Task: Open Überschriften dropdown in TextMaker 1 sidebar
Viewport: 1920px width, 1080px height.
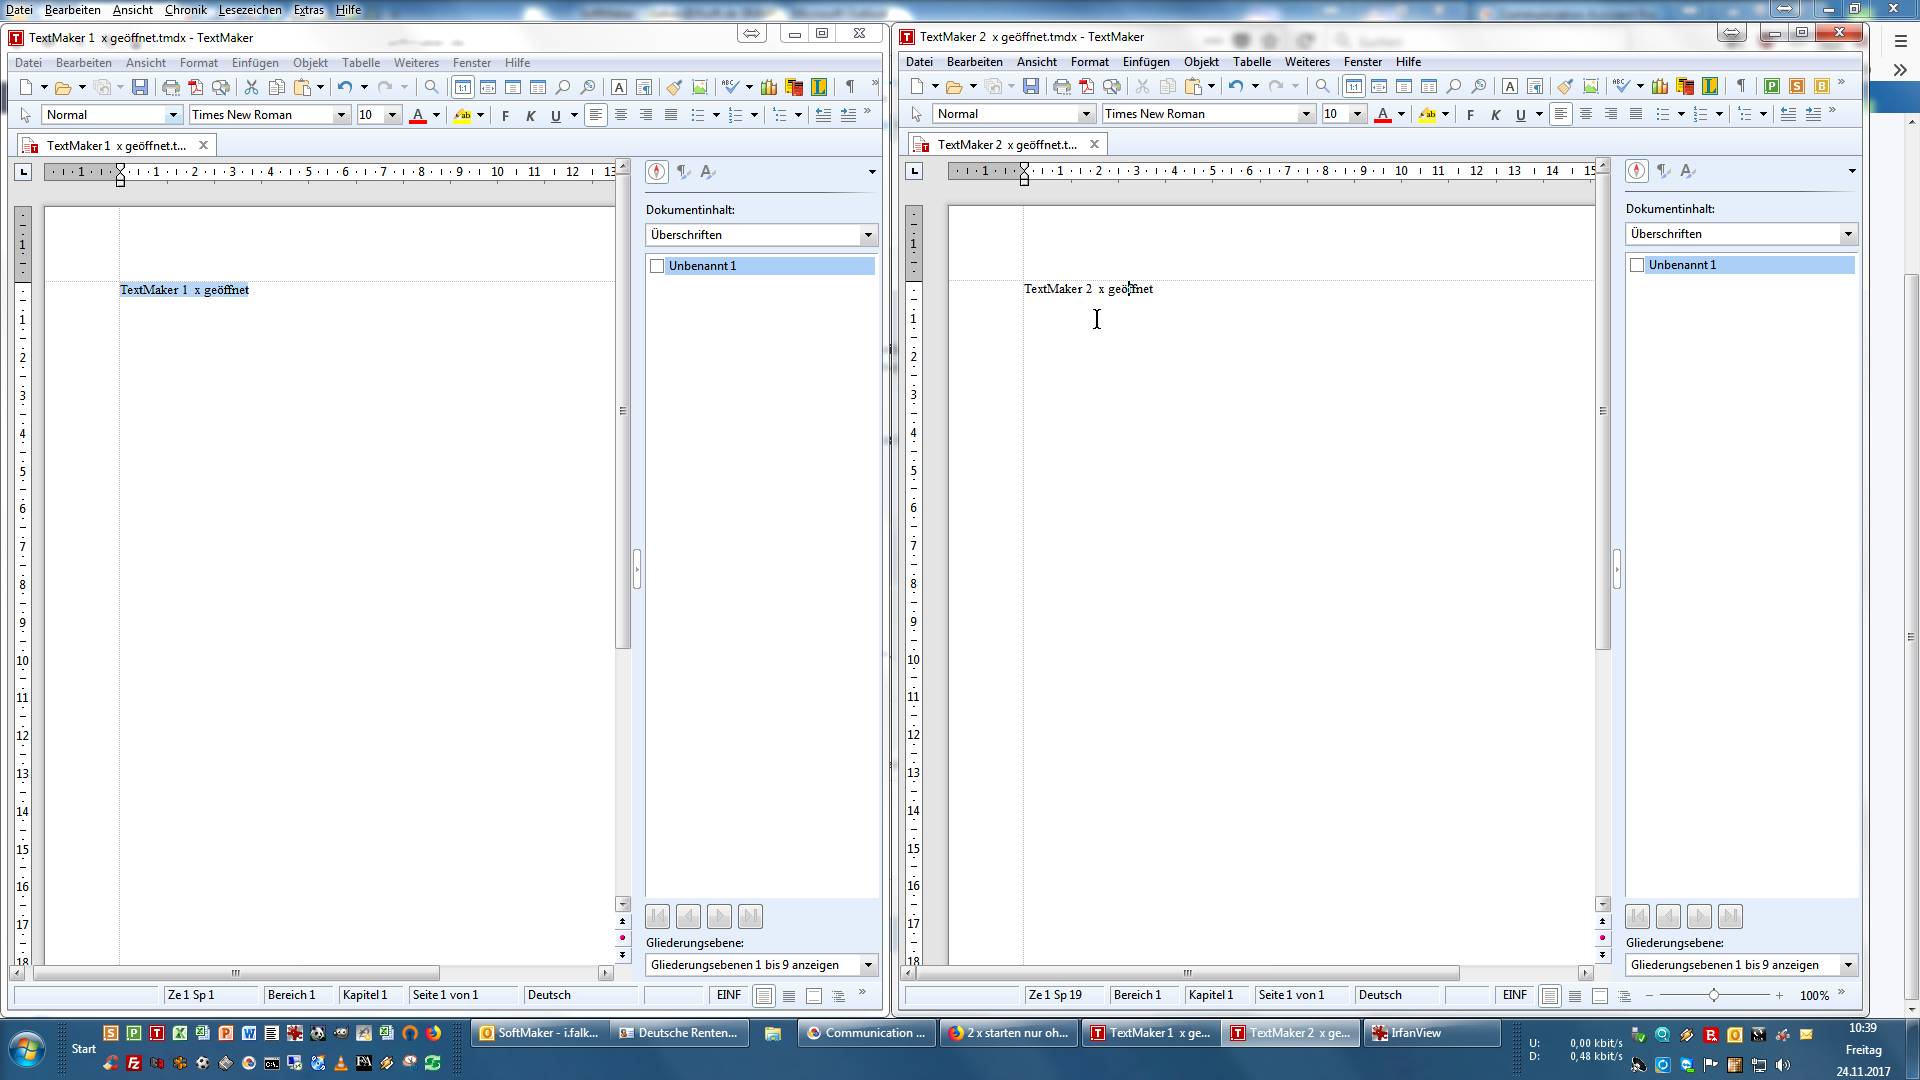Action: click(x=868, y=235)
